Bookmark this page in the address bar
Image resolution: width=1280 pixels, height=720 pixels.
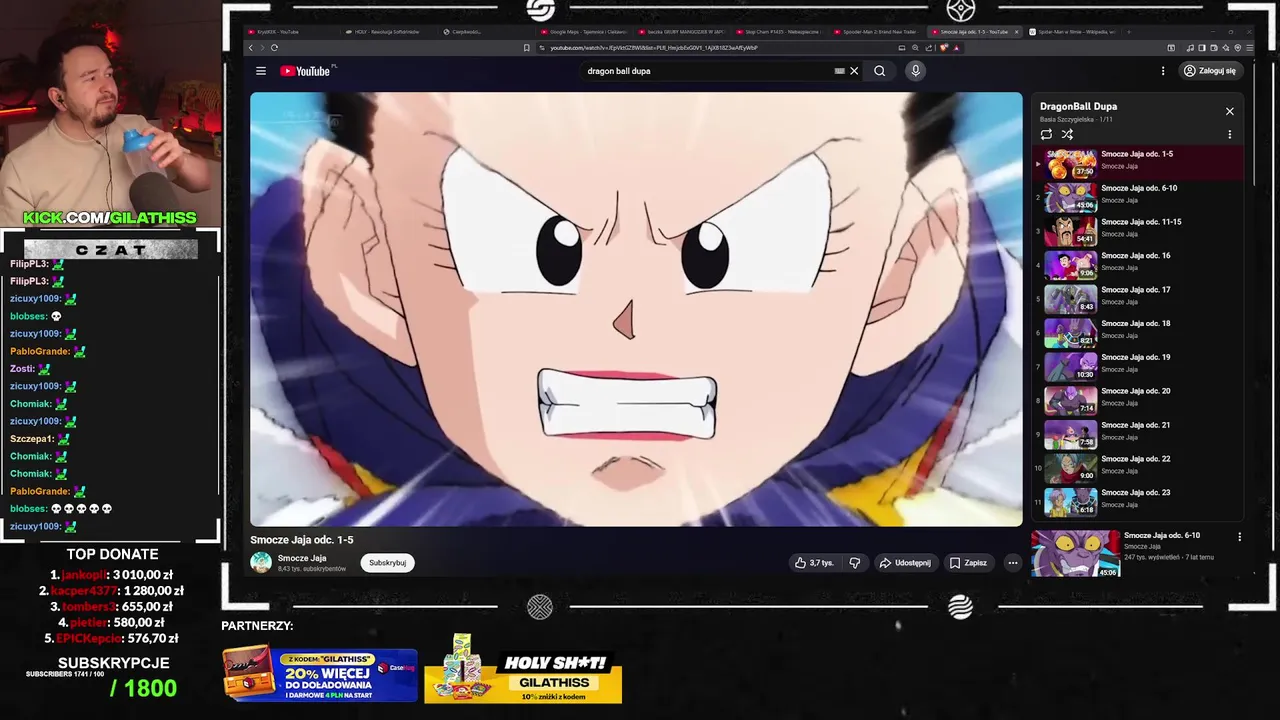[527, 47]
